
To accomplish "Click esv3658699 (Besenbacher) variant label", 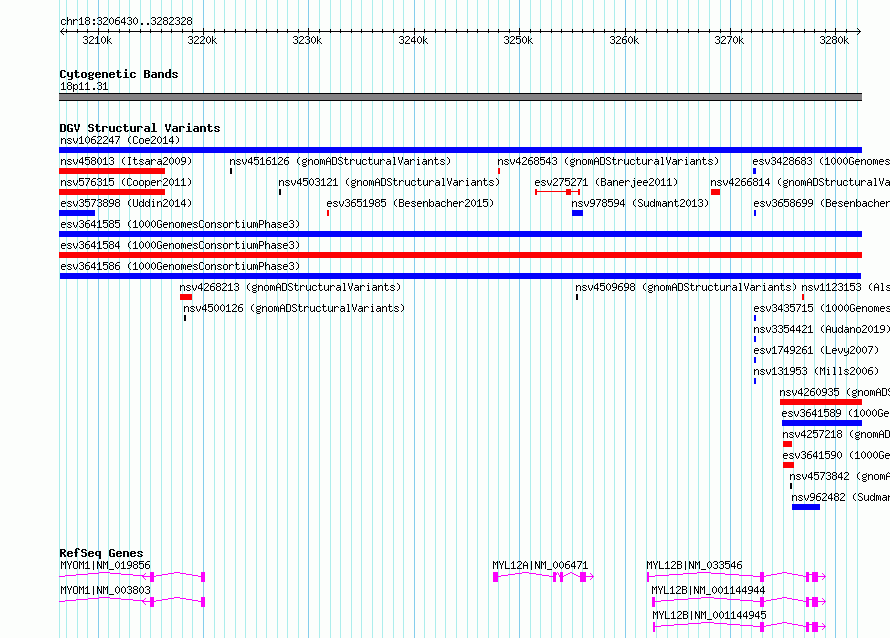I will [821, 203].
